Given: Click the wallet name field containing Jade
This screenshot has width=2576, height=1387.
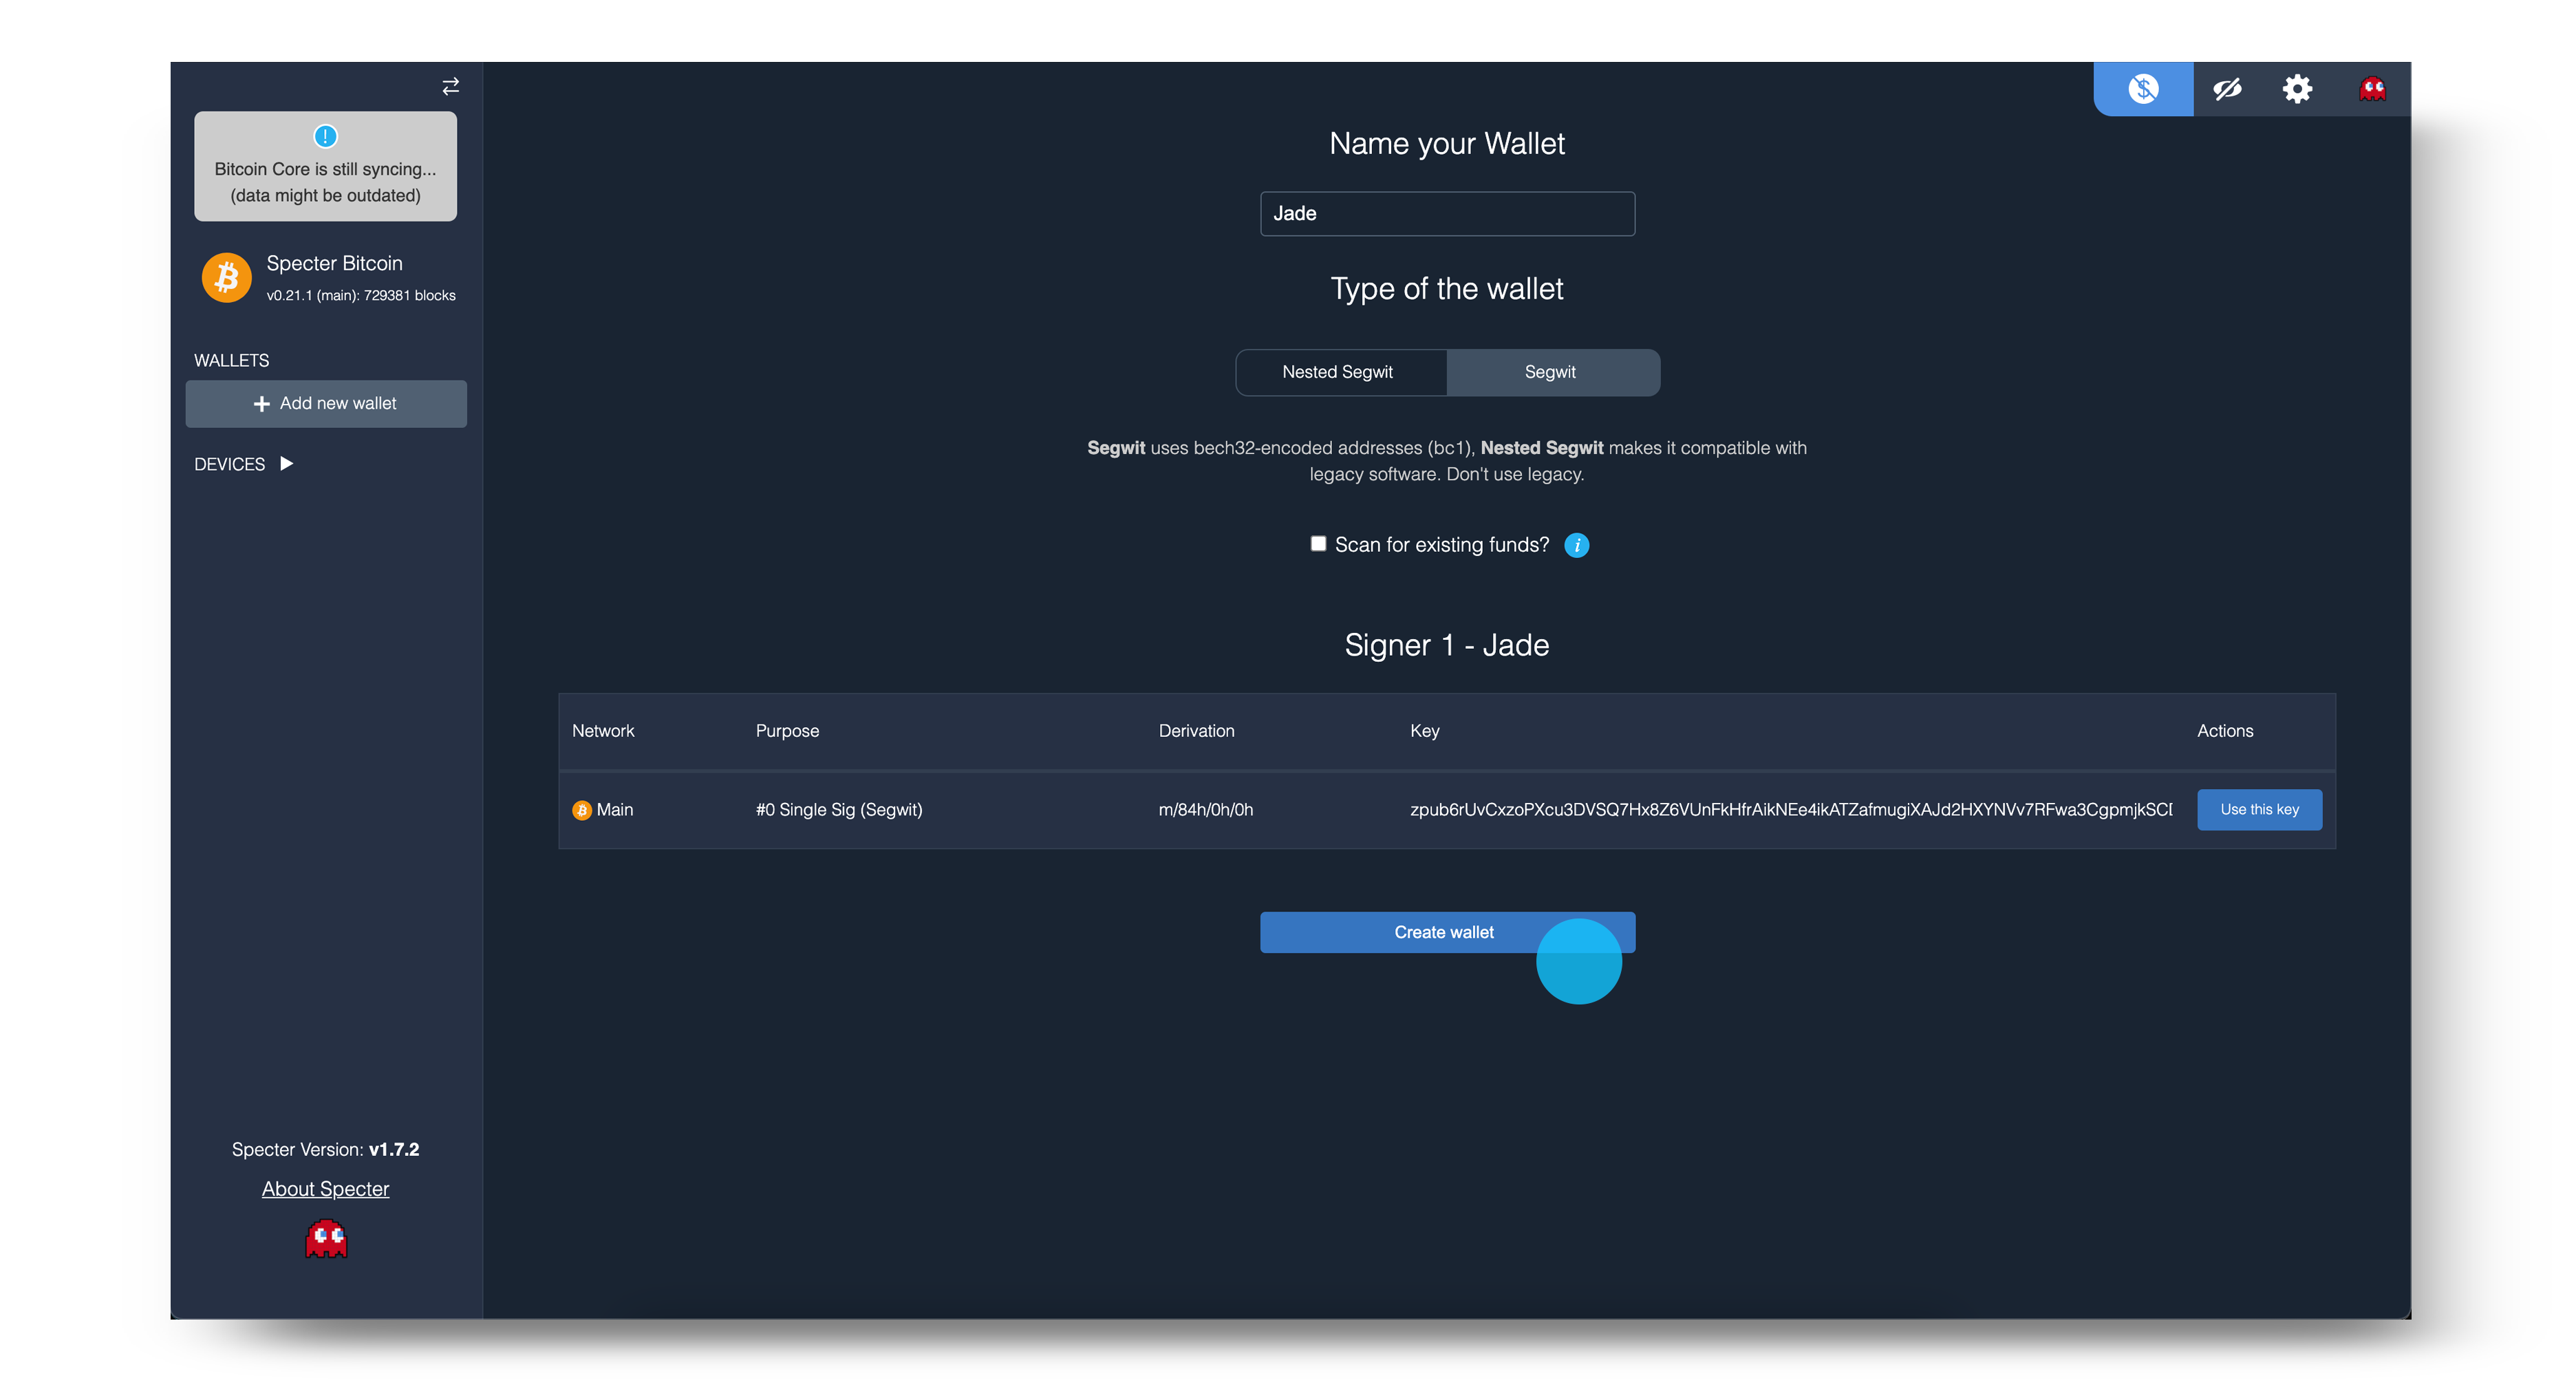Looking at the screenshot, I should click(x=1446, y=213).
